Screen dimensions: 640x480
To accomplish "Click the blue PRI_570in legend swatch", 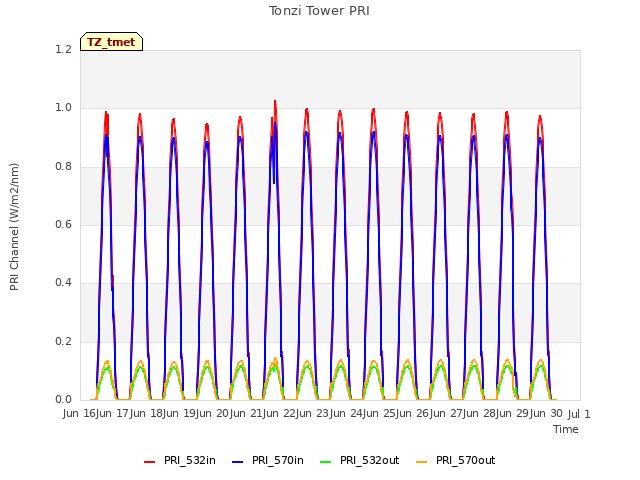I will [238, 462].
